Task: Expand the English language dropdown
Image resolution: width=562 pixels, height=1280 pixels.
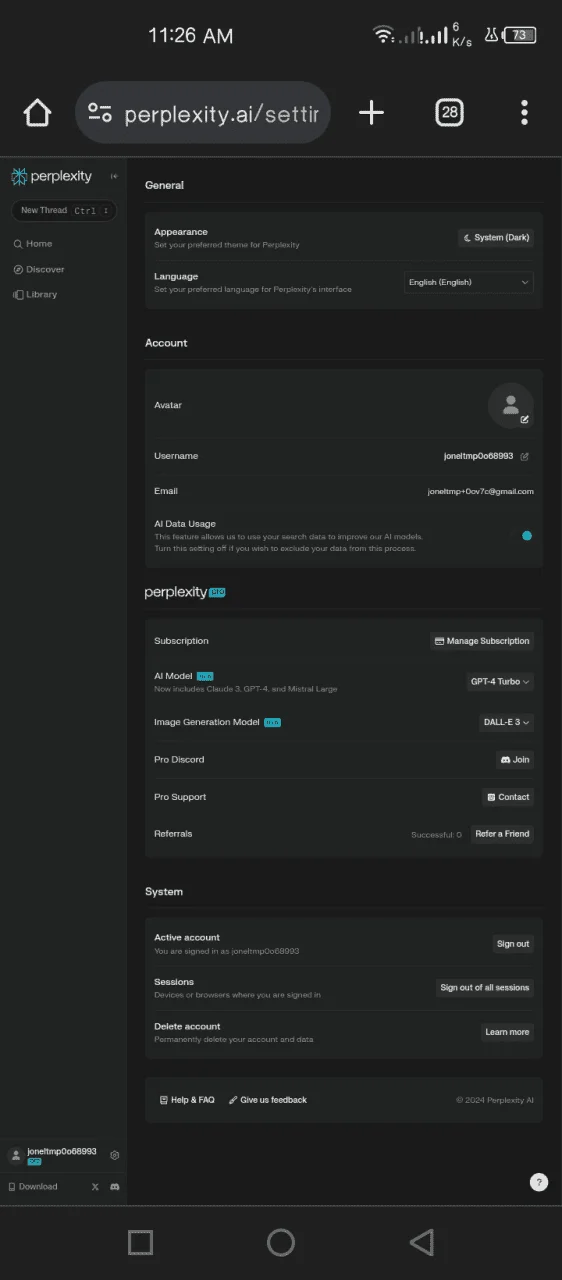Action: point(469,282)
